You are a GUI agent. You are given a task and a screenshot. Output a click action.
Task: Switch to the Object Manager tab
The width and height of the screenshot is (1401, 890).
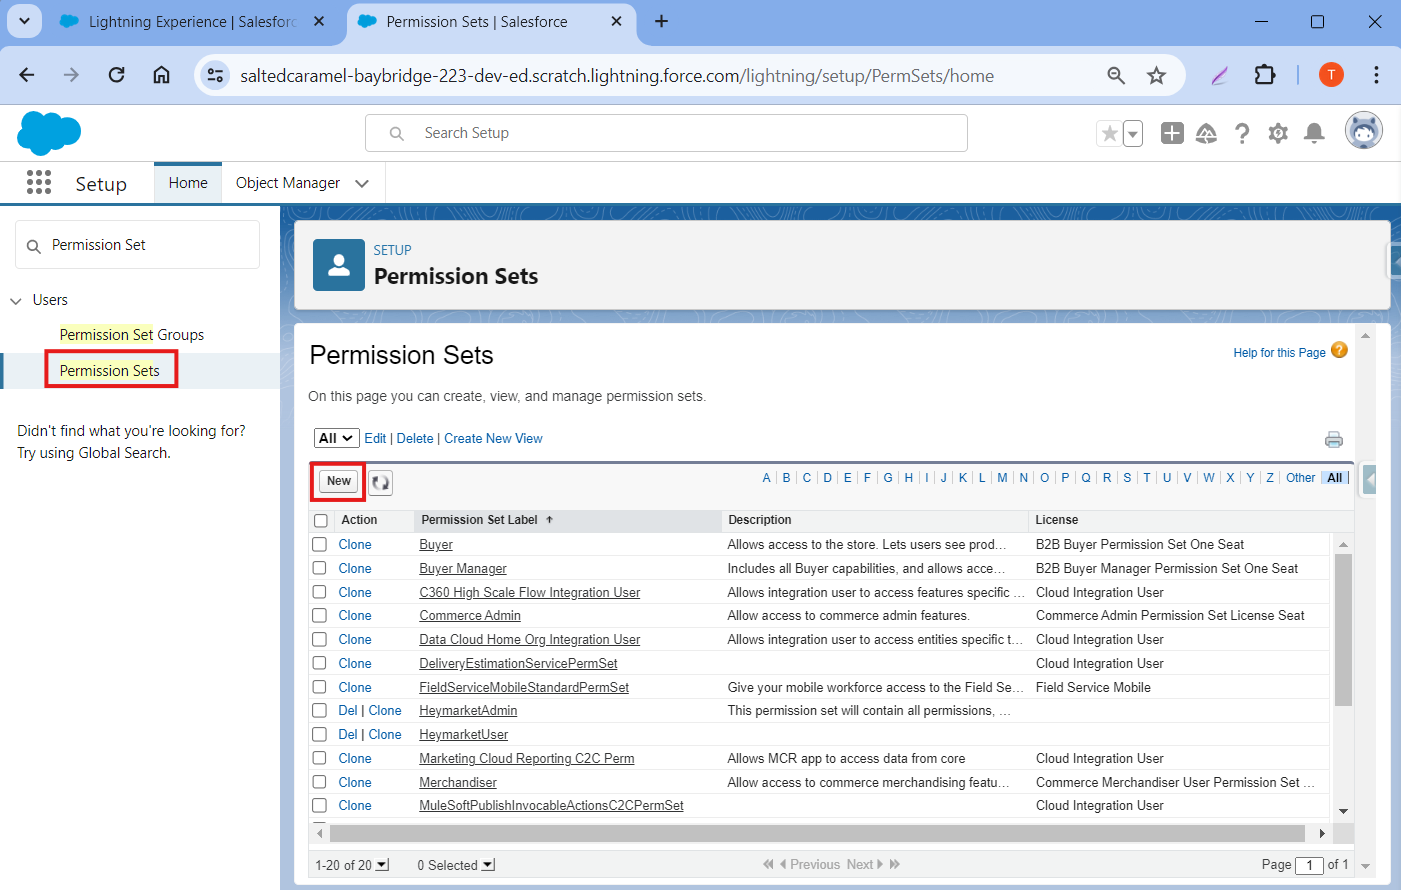(288, 183)
